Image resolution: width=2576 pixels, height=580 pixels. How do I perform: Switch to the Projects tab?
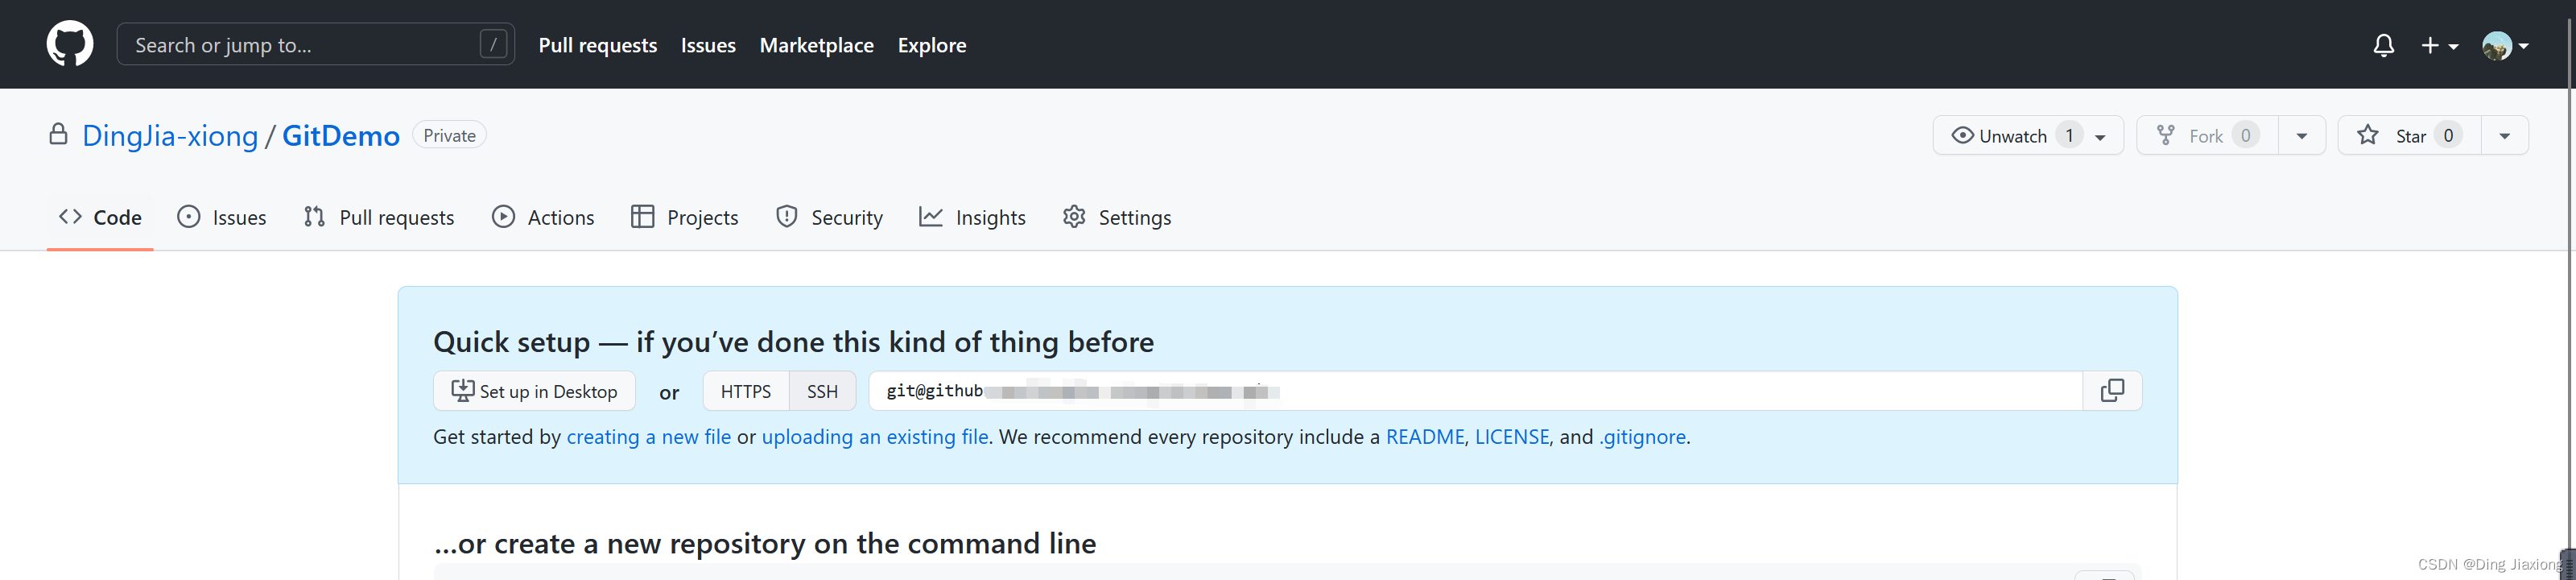(685, 217)
